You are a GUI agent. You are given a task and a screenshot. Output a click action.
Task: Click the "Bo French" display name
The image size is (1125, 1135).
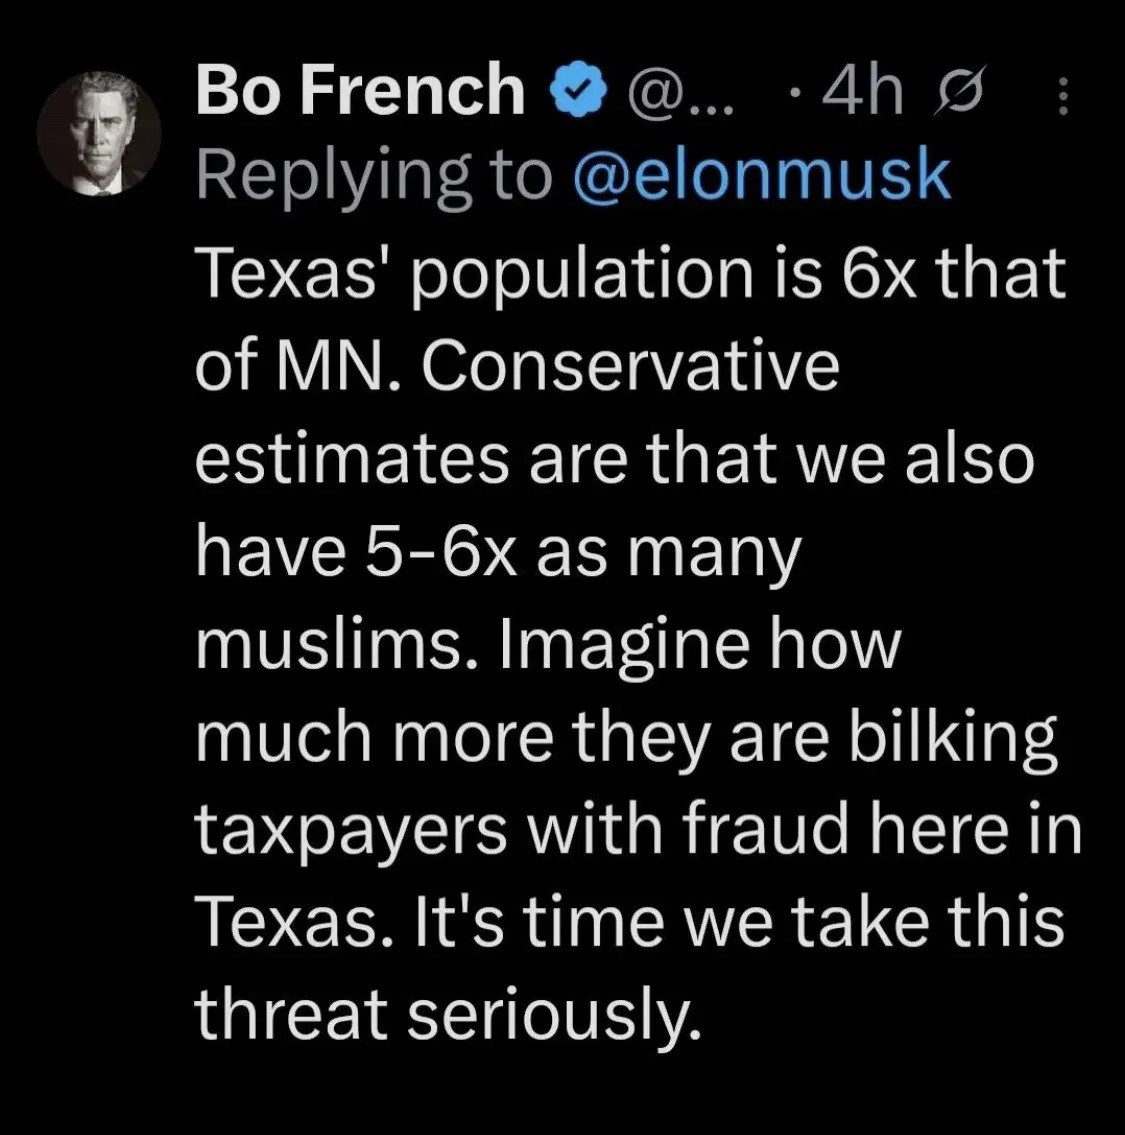pos(360,90)
